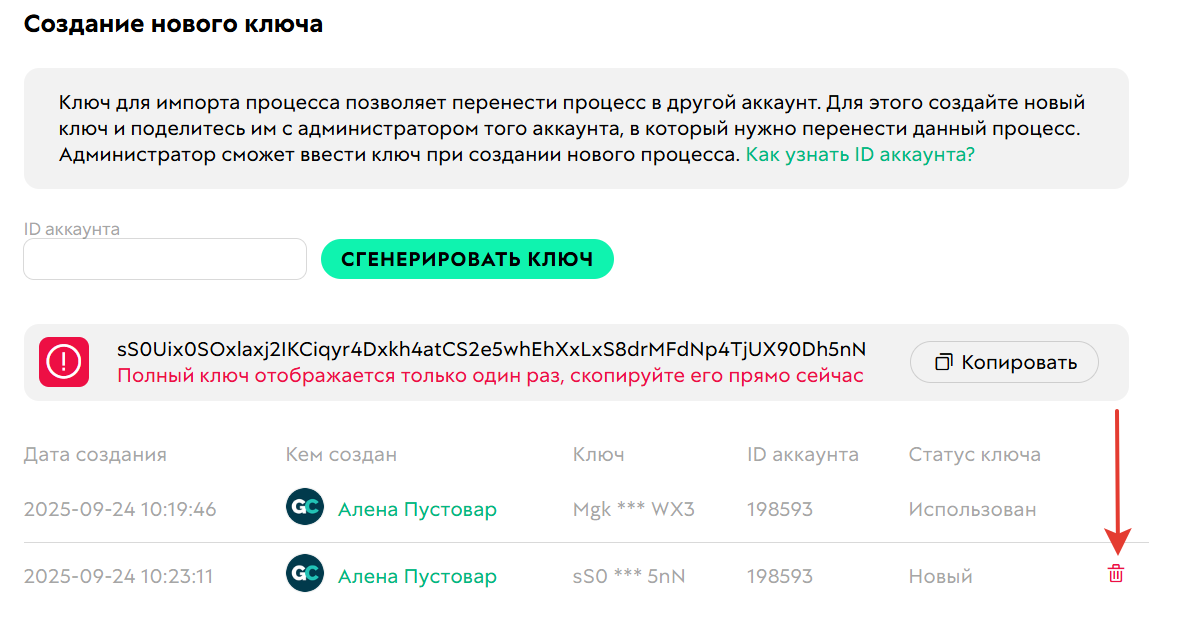
Task: Focus the ID аккаунта input field
Action: pos(164,259)
